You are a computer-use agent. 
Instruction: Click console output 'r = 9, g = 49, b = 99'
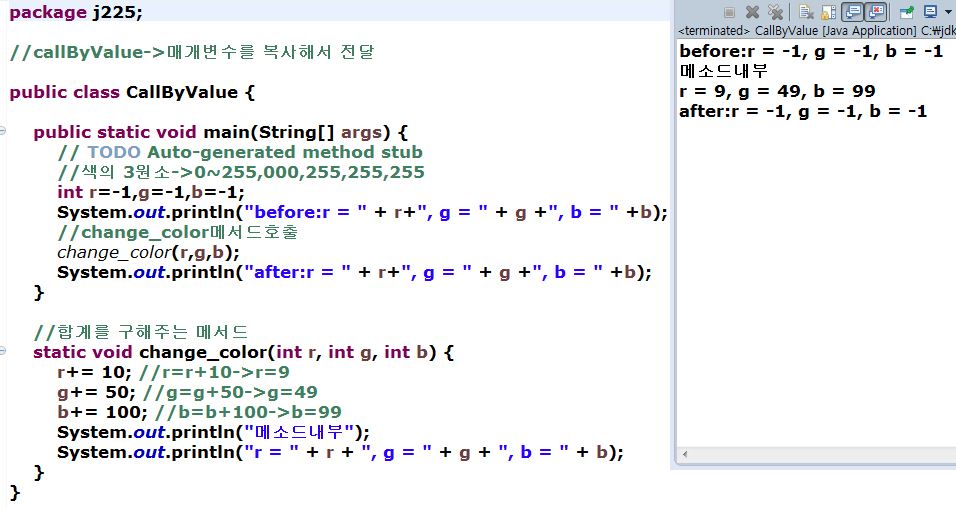(x=777, y=91)
